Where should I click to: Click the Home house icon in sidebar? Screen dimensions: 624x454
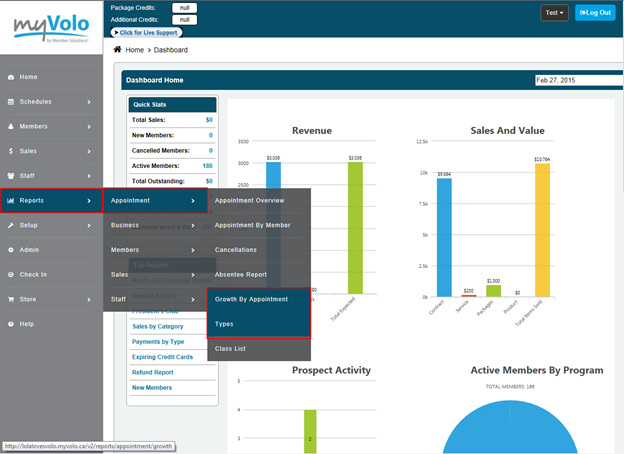tap(11, 77)
